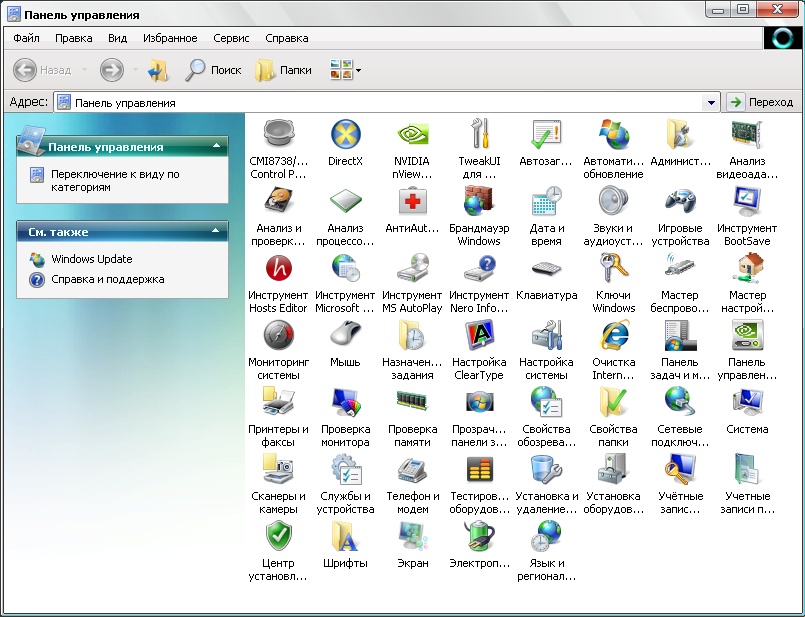Open the CMI8738 Control Panel item

click(278, 149)
